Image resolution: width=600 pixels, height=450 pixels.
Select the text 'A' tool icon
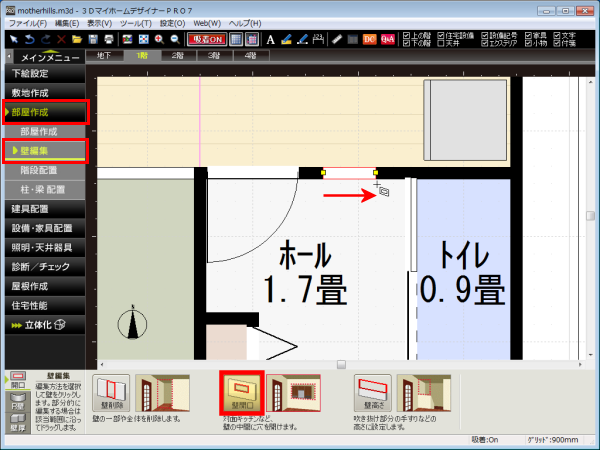270,39
